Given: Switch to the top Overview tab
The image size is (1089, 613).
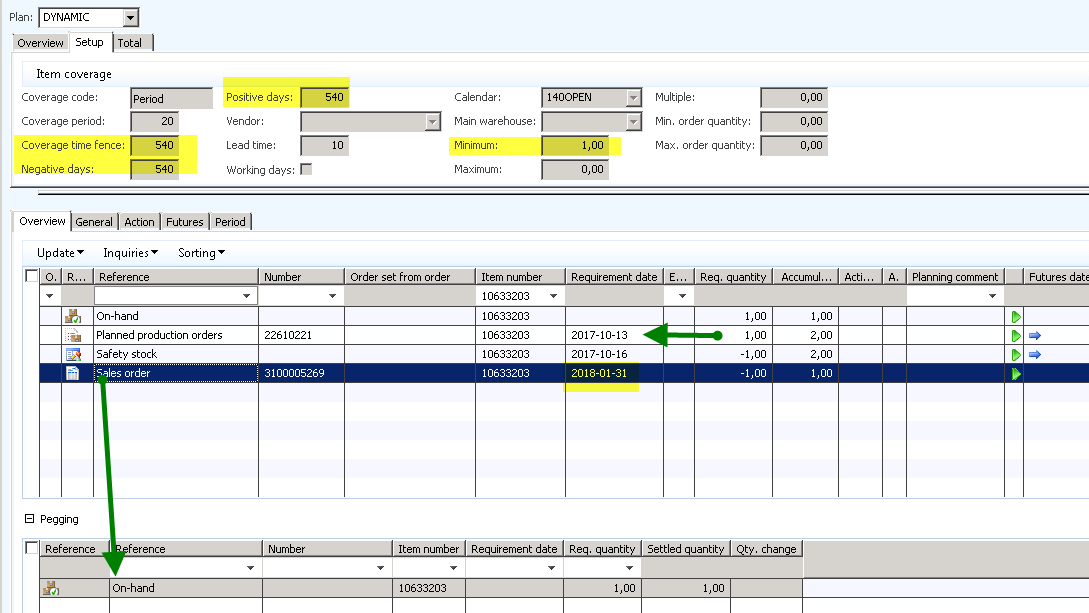Looking at the screenshot, I should click(40, 43).
